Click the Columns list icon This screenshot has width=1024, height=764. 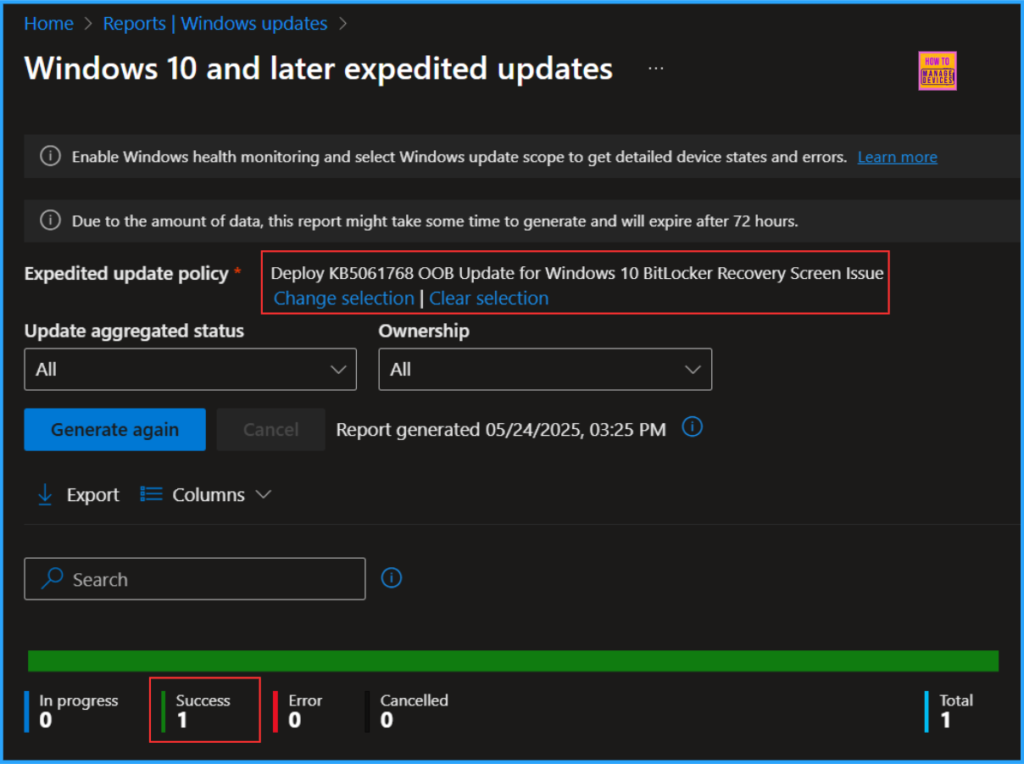coord(151,494)
